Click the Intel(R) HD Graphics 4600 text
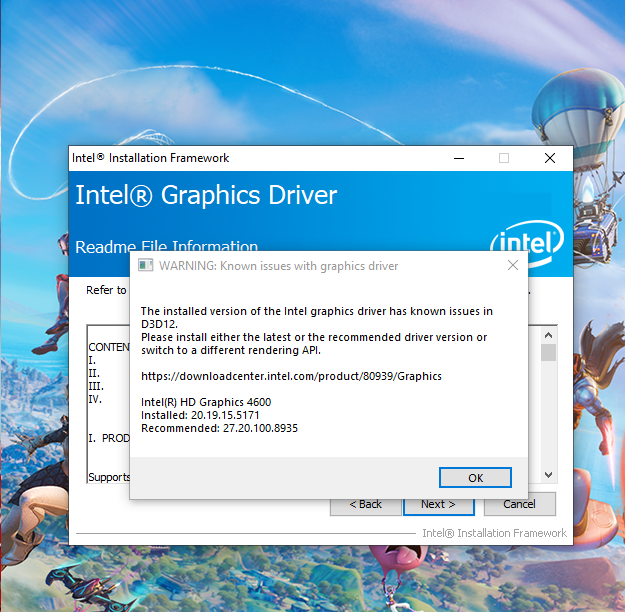 pyautogui.click(x=206, y=402)
